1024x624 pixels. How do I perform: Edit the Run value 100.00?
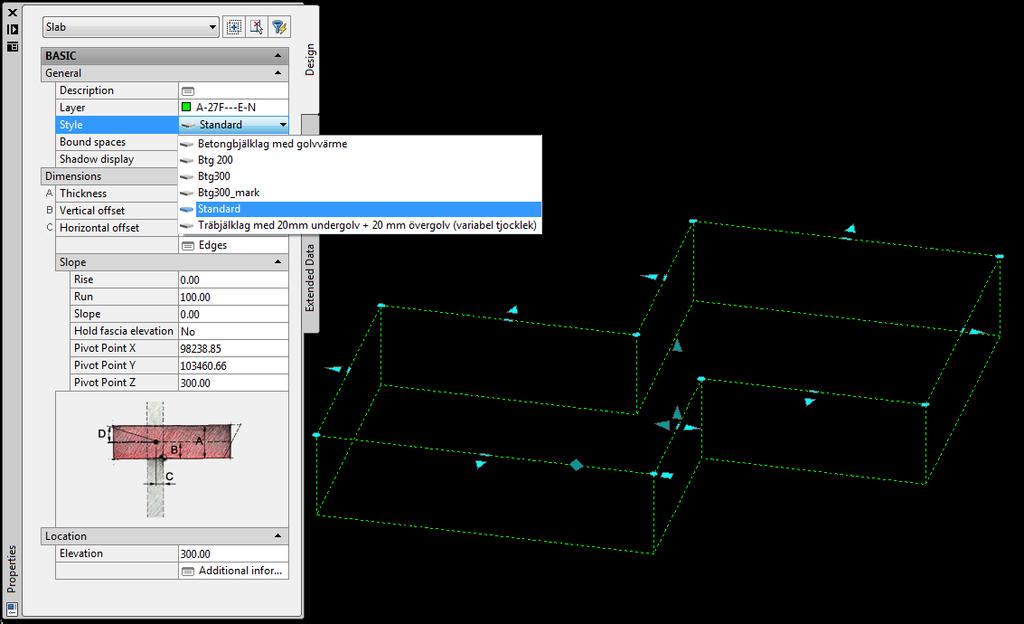pos(233,297)
